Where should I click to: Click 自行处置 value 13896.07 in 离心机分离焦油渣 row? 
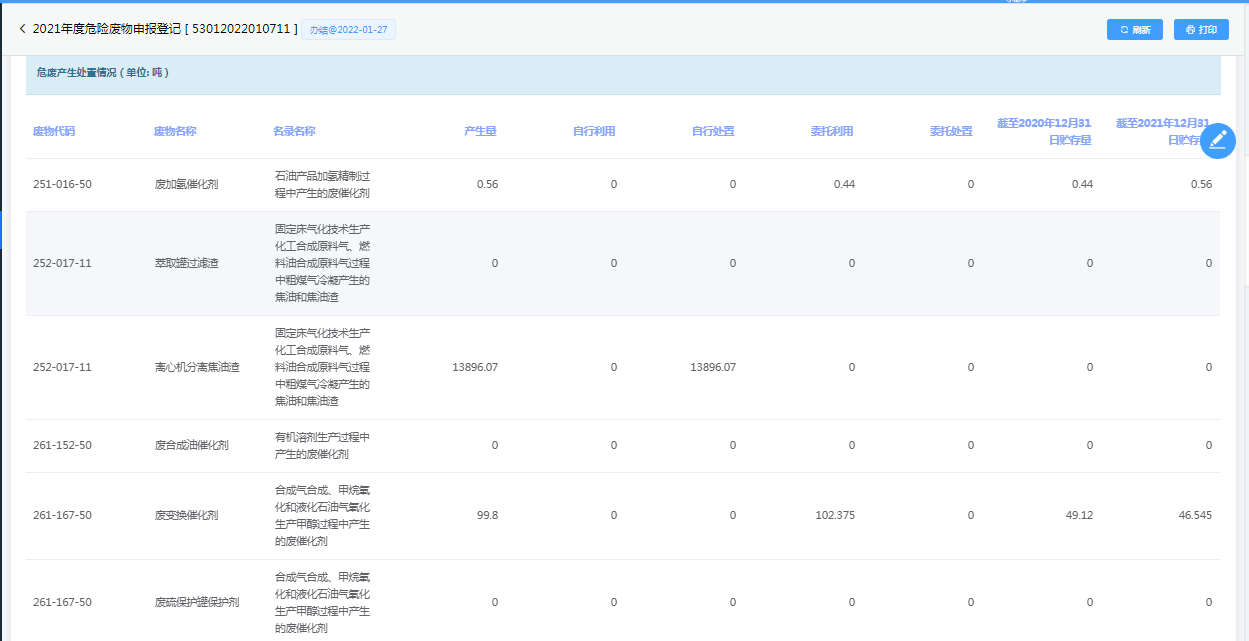pos(713,367)
